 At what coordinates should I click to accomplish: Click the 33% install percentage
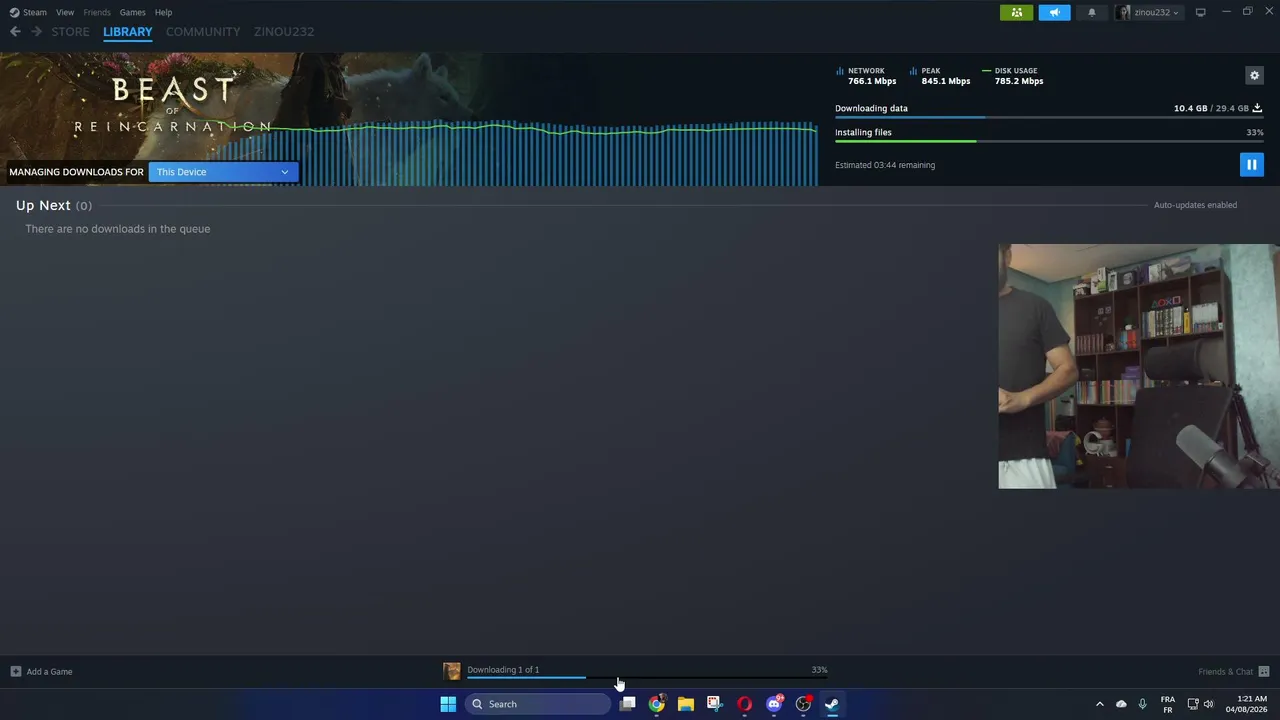pos(1255,132)
